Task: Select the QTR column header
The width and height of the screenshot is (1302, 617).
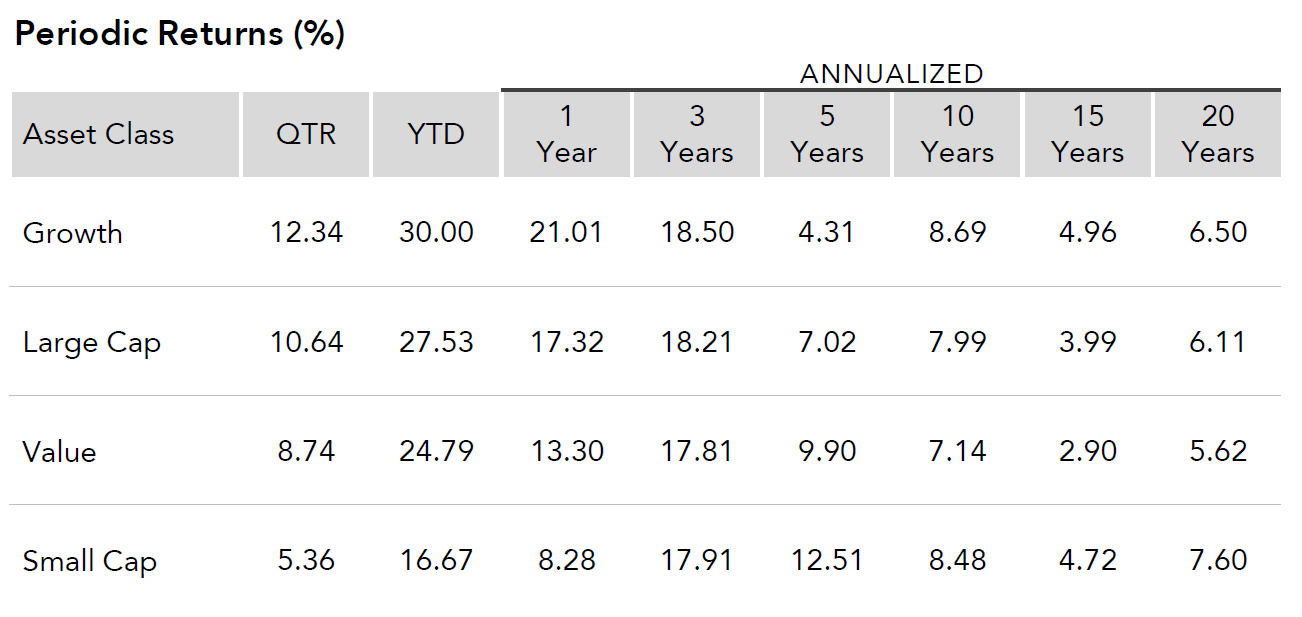Action: click(x=306, y=135)
